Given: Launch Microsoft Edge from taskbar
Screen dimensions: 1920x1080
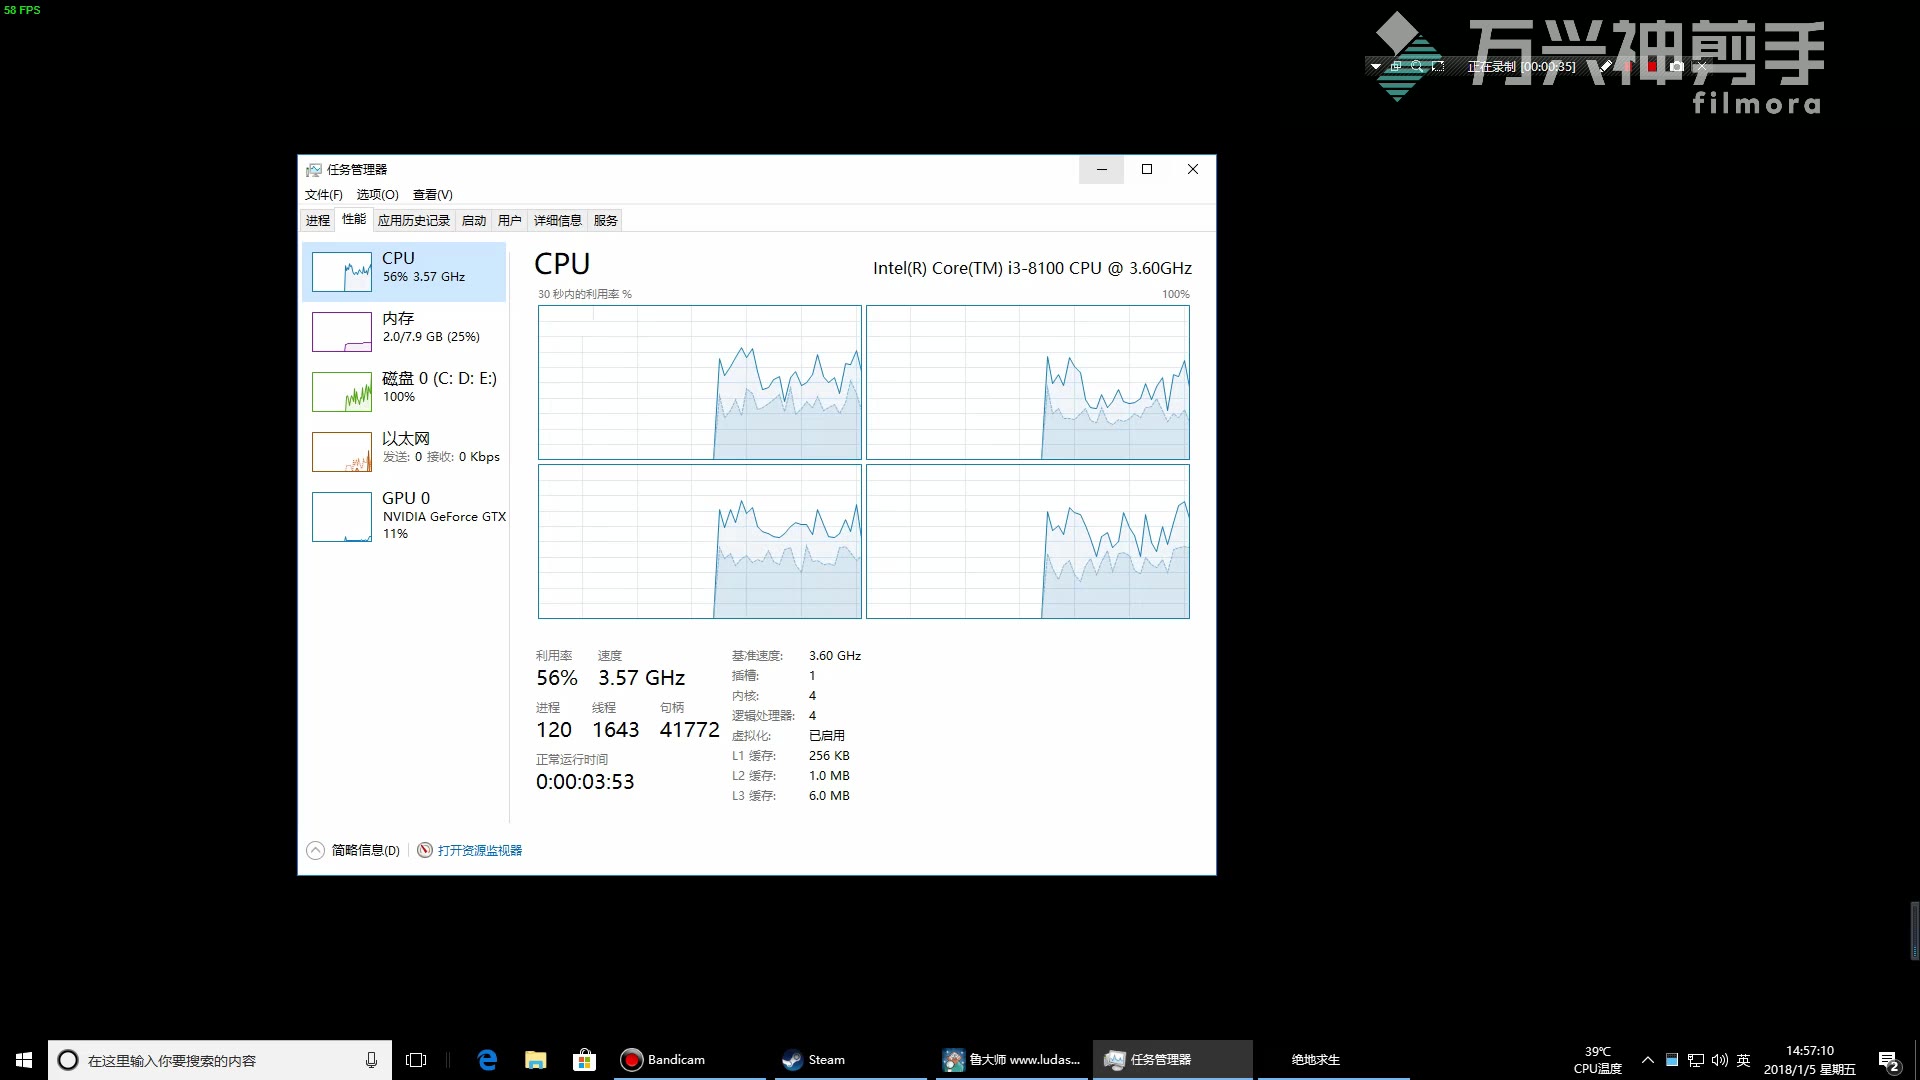Looking at the screenshot, I should click(487, 1060).
